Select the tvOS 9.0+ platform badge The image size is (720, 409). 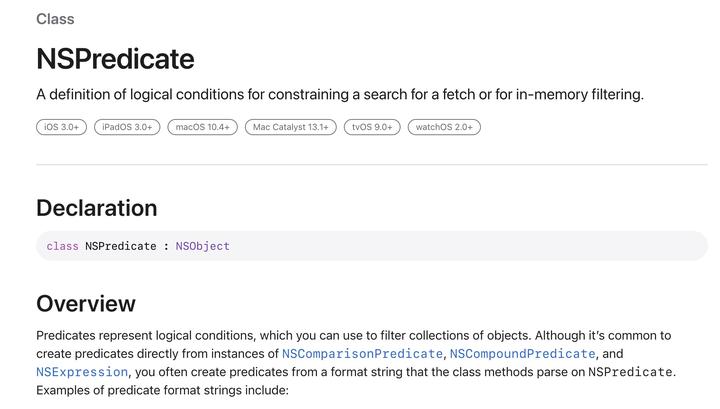point(373,127)
